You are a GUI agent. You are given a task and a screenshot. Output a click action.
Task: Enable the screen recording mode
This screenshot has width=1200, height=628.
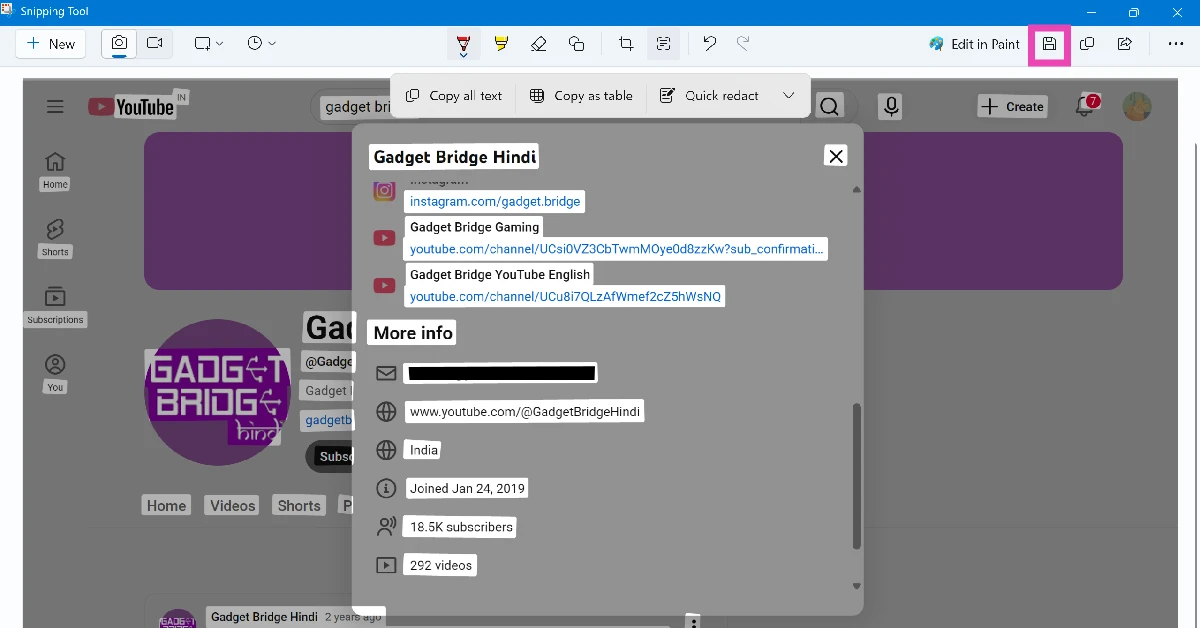point(154,44)
